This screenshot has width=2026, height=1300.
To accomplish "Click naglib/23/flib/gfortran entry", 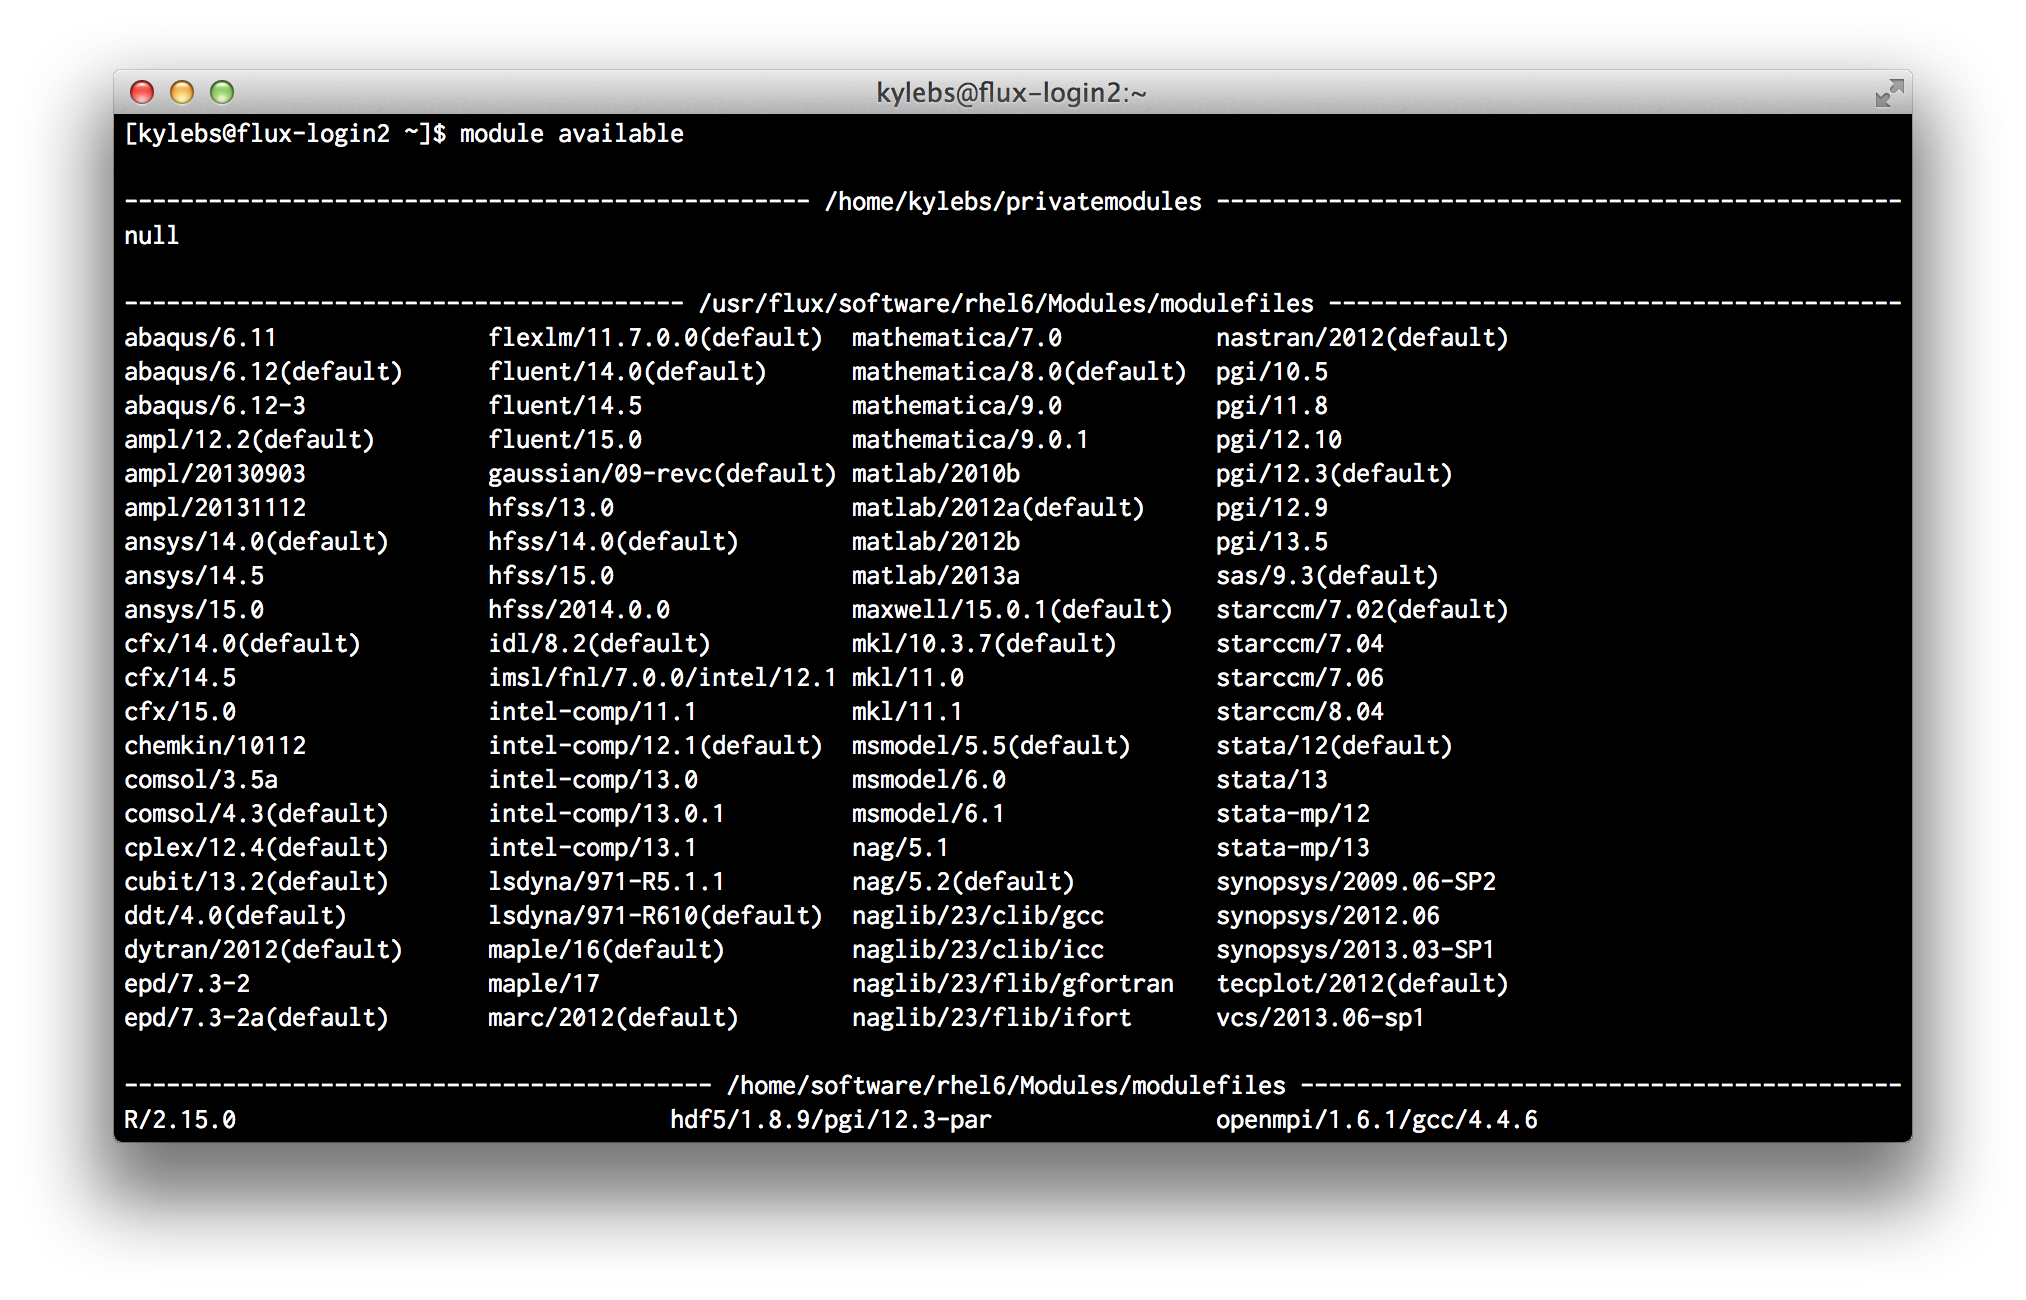I will coord(1012,983).
